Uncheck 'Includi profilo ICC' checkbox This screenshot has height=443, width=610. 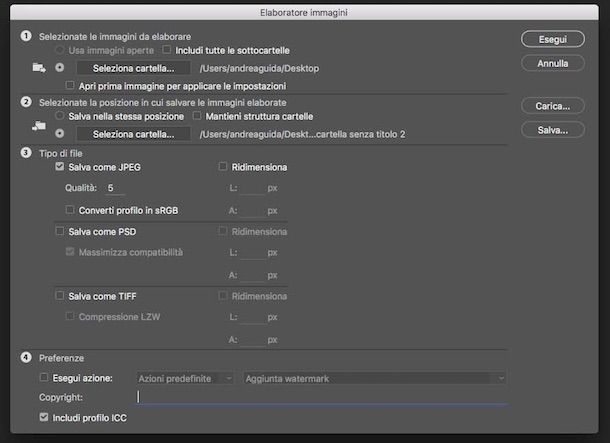(x=44, y=417)
